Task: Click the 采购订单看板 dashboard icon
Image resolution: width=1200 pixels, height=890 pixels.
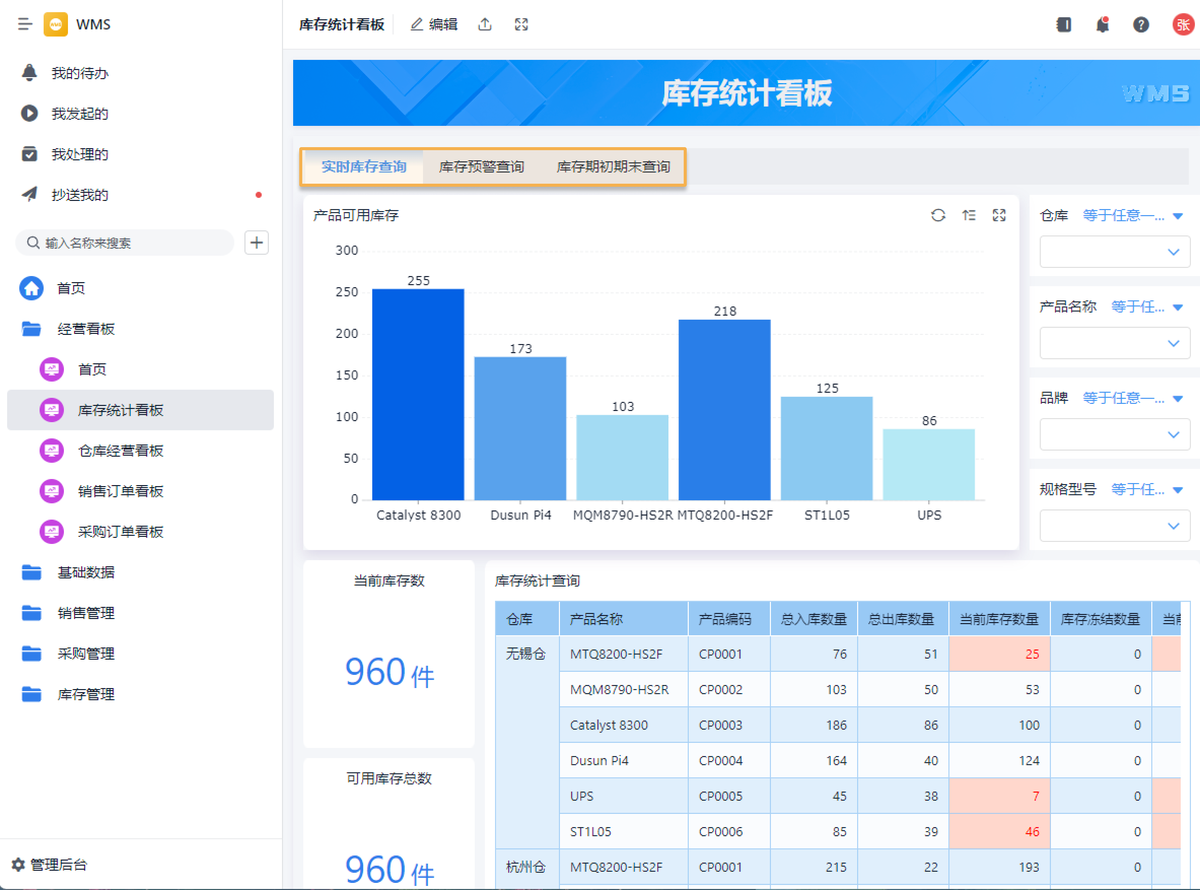Action: coord(51,531)
